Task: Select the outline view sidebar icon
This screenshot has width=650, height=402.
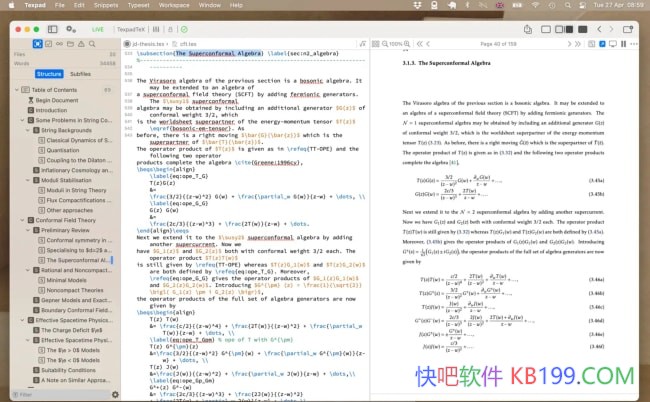Action: (x=38, y=44)
